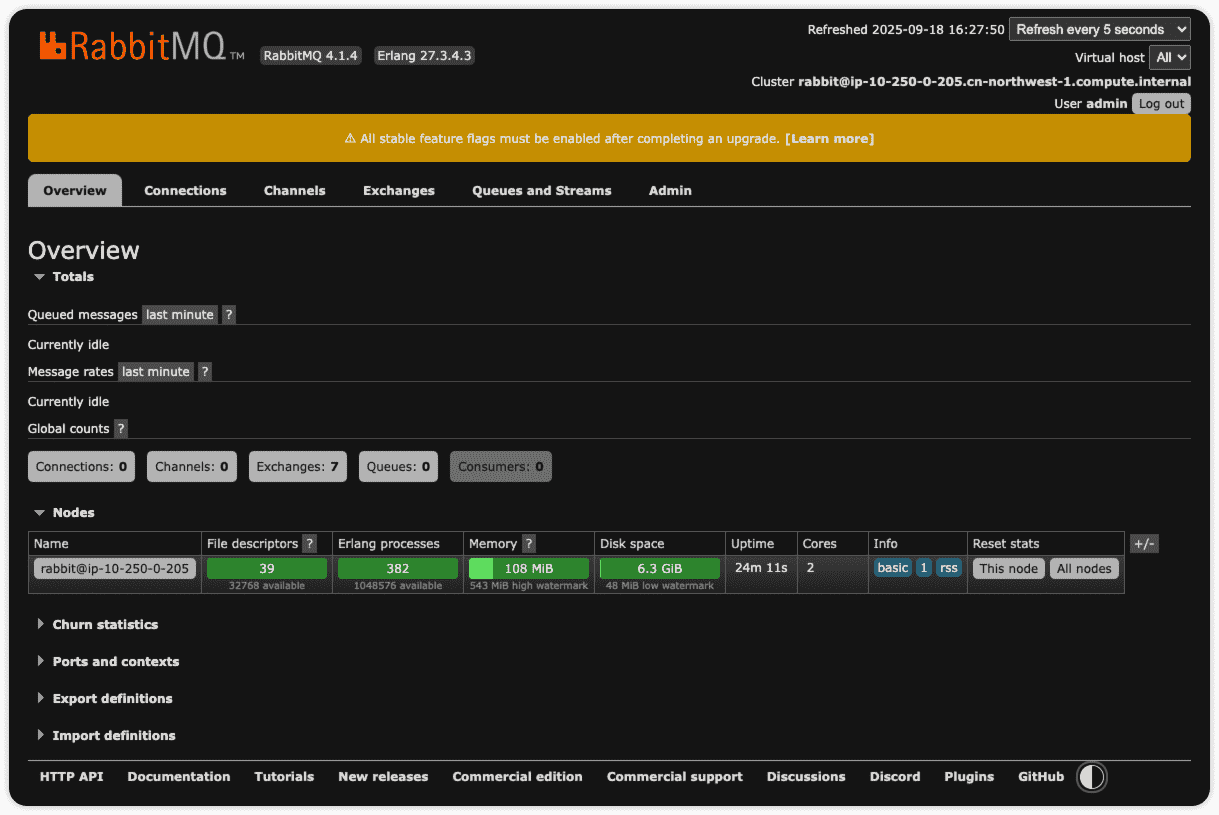Open the Discord footer link

[895, 777]
